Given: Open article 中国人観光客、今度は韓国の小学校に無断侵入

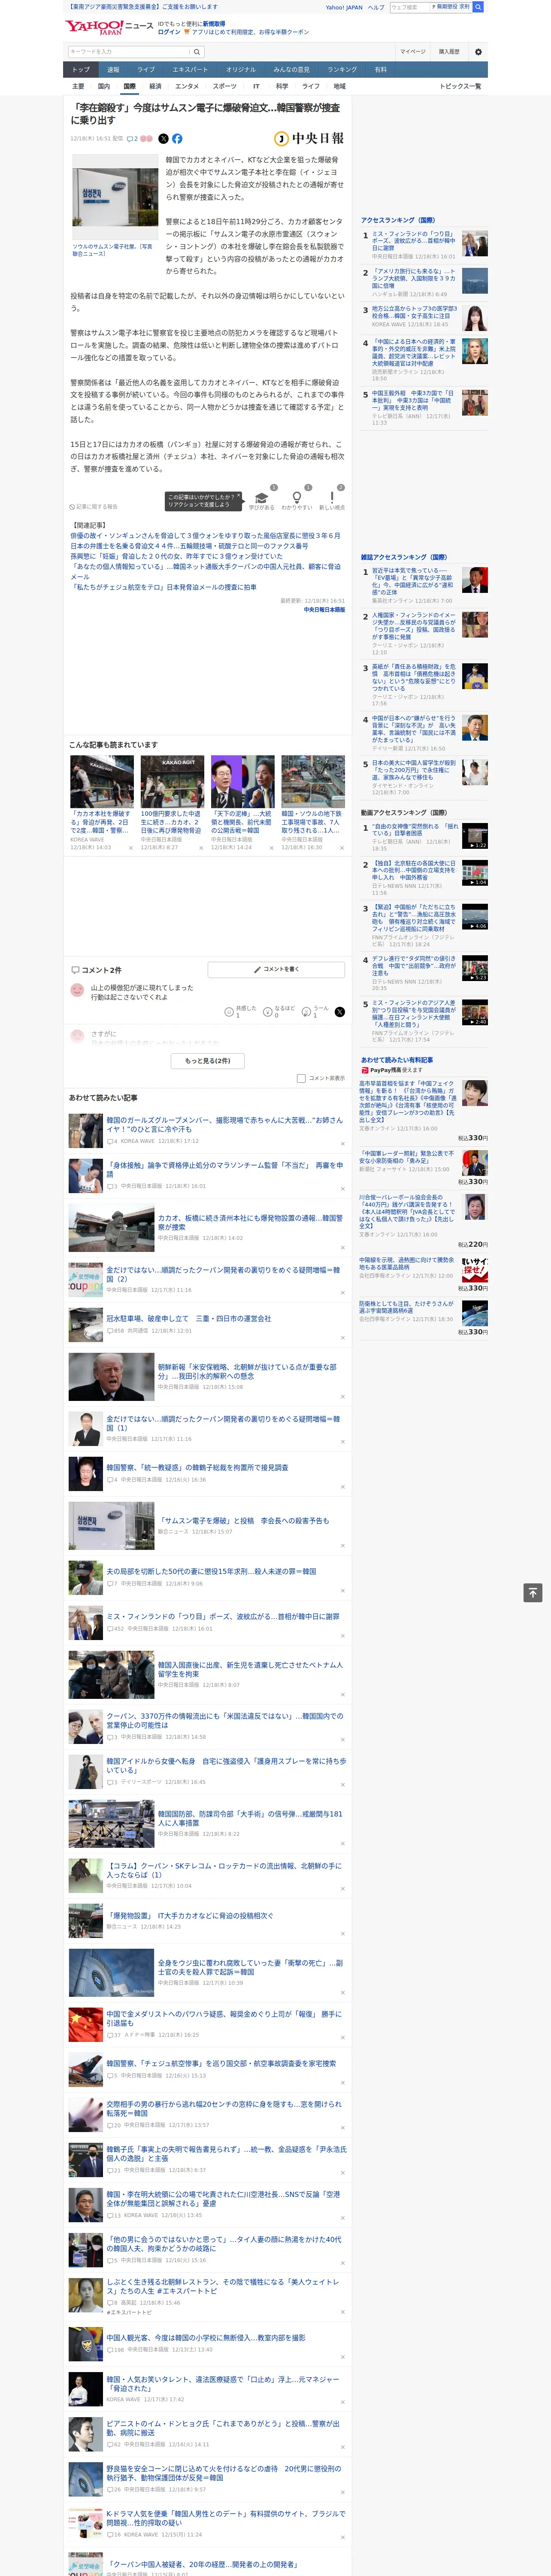Looking at the screenshot, I should tap(206, 2338).
